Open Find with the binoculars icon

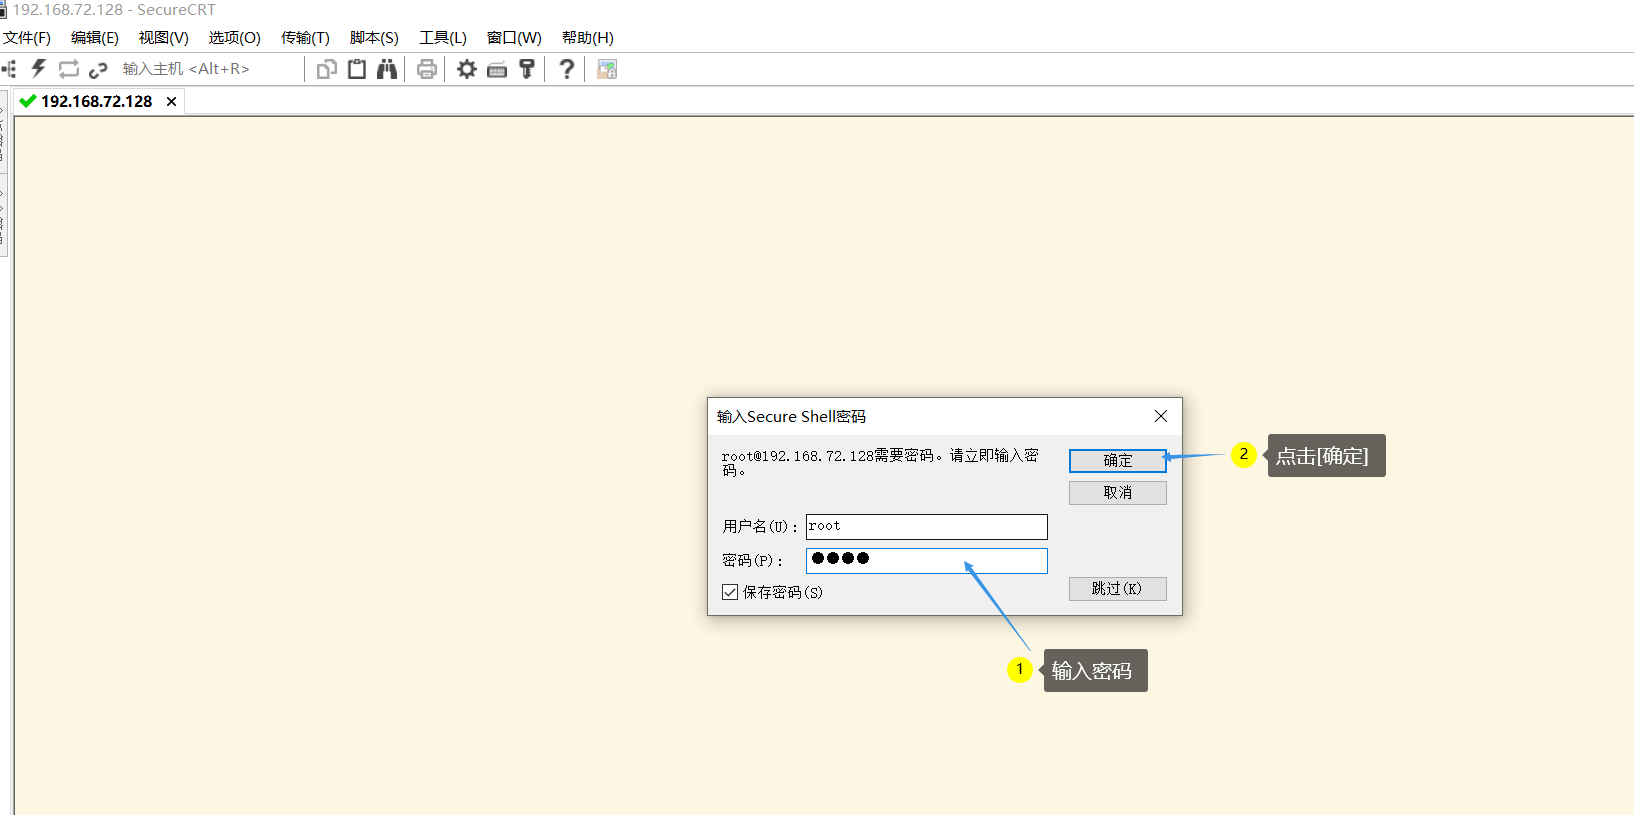[x=387, y=69]
